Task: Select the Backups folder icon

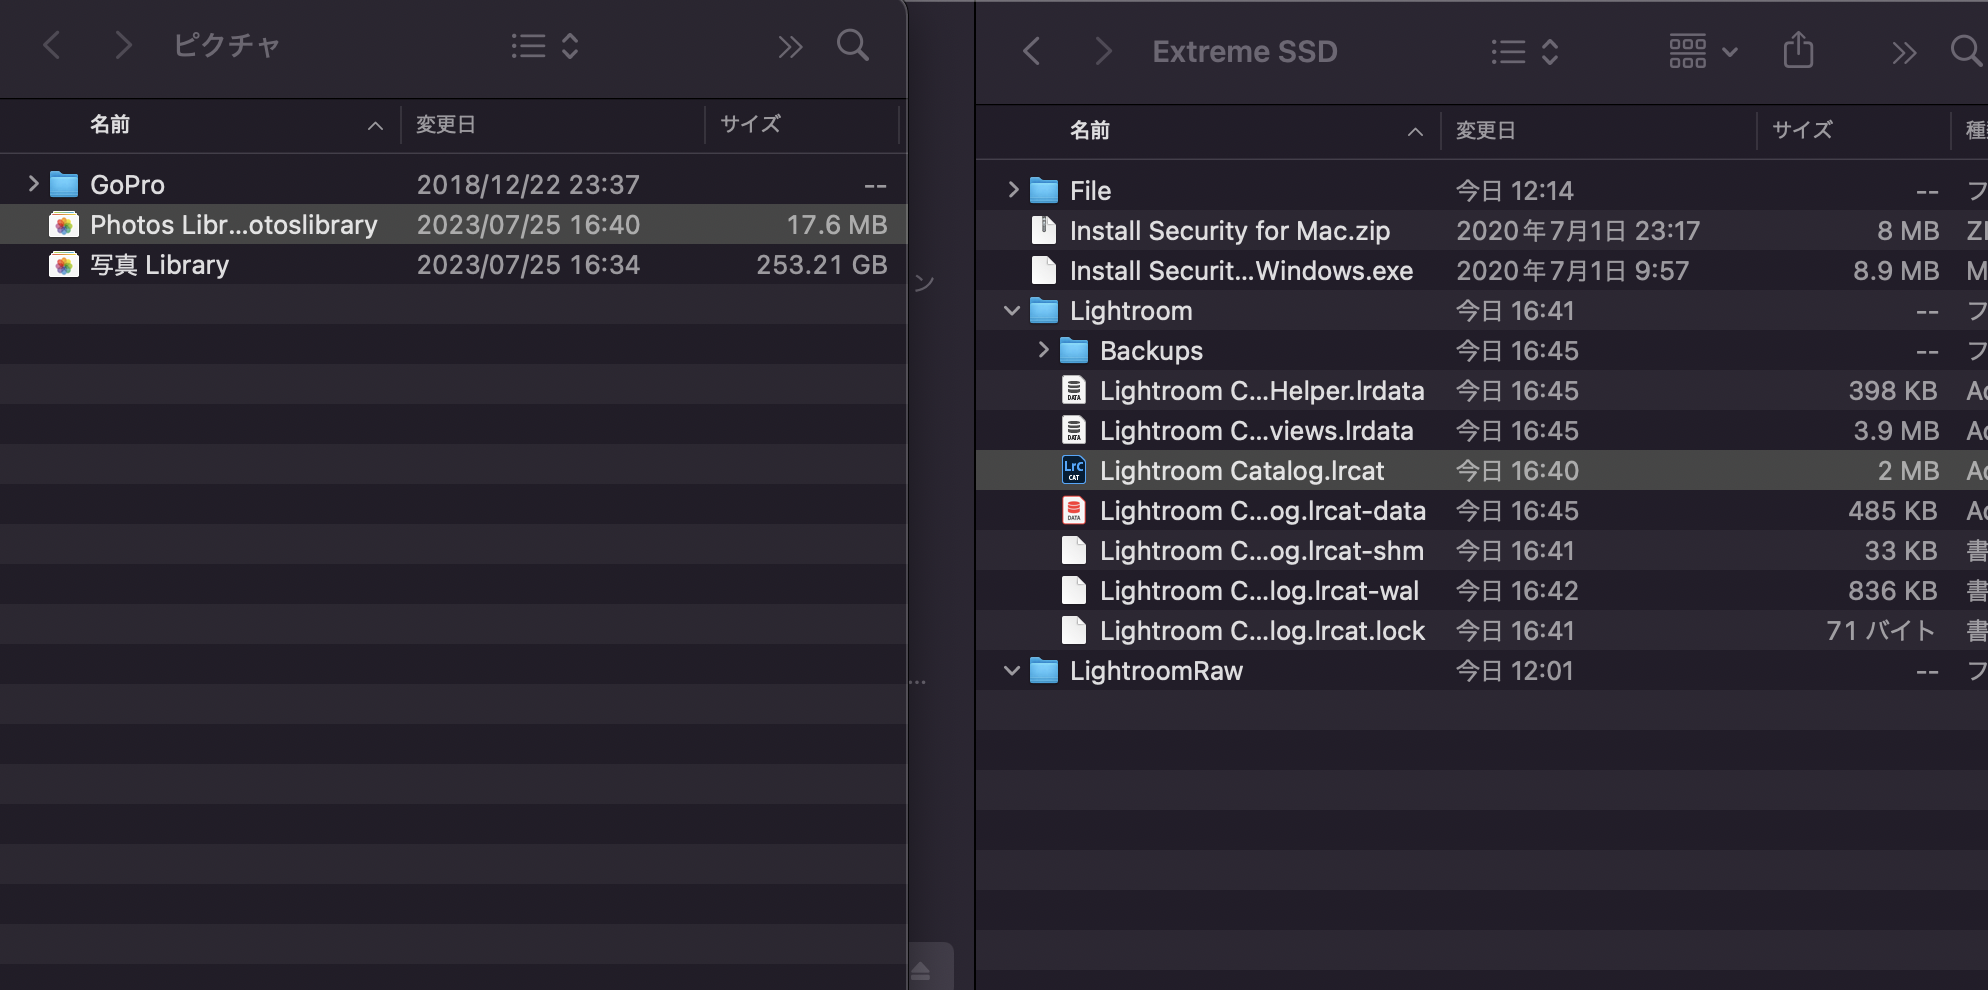Action: (1074, 351)
